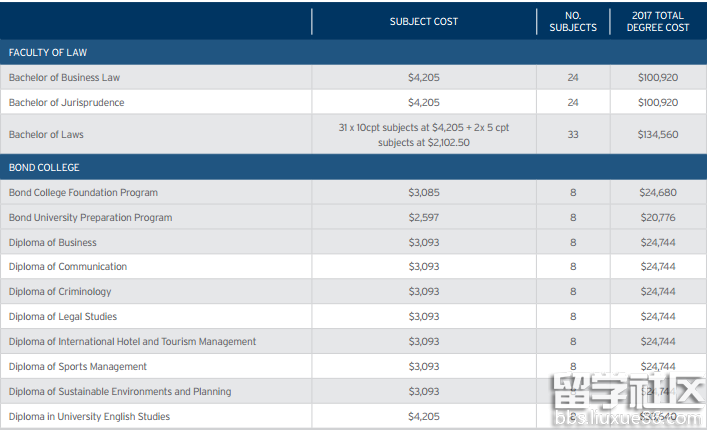
Task: Click the Diploma of Sports Management label
Action: pyautogui.click(x=78, y=366)
